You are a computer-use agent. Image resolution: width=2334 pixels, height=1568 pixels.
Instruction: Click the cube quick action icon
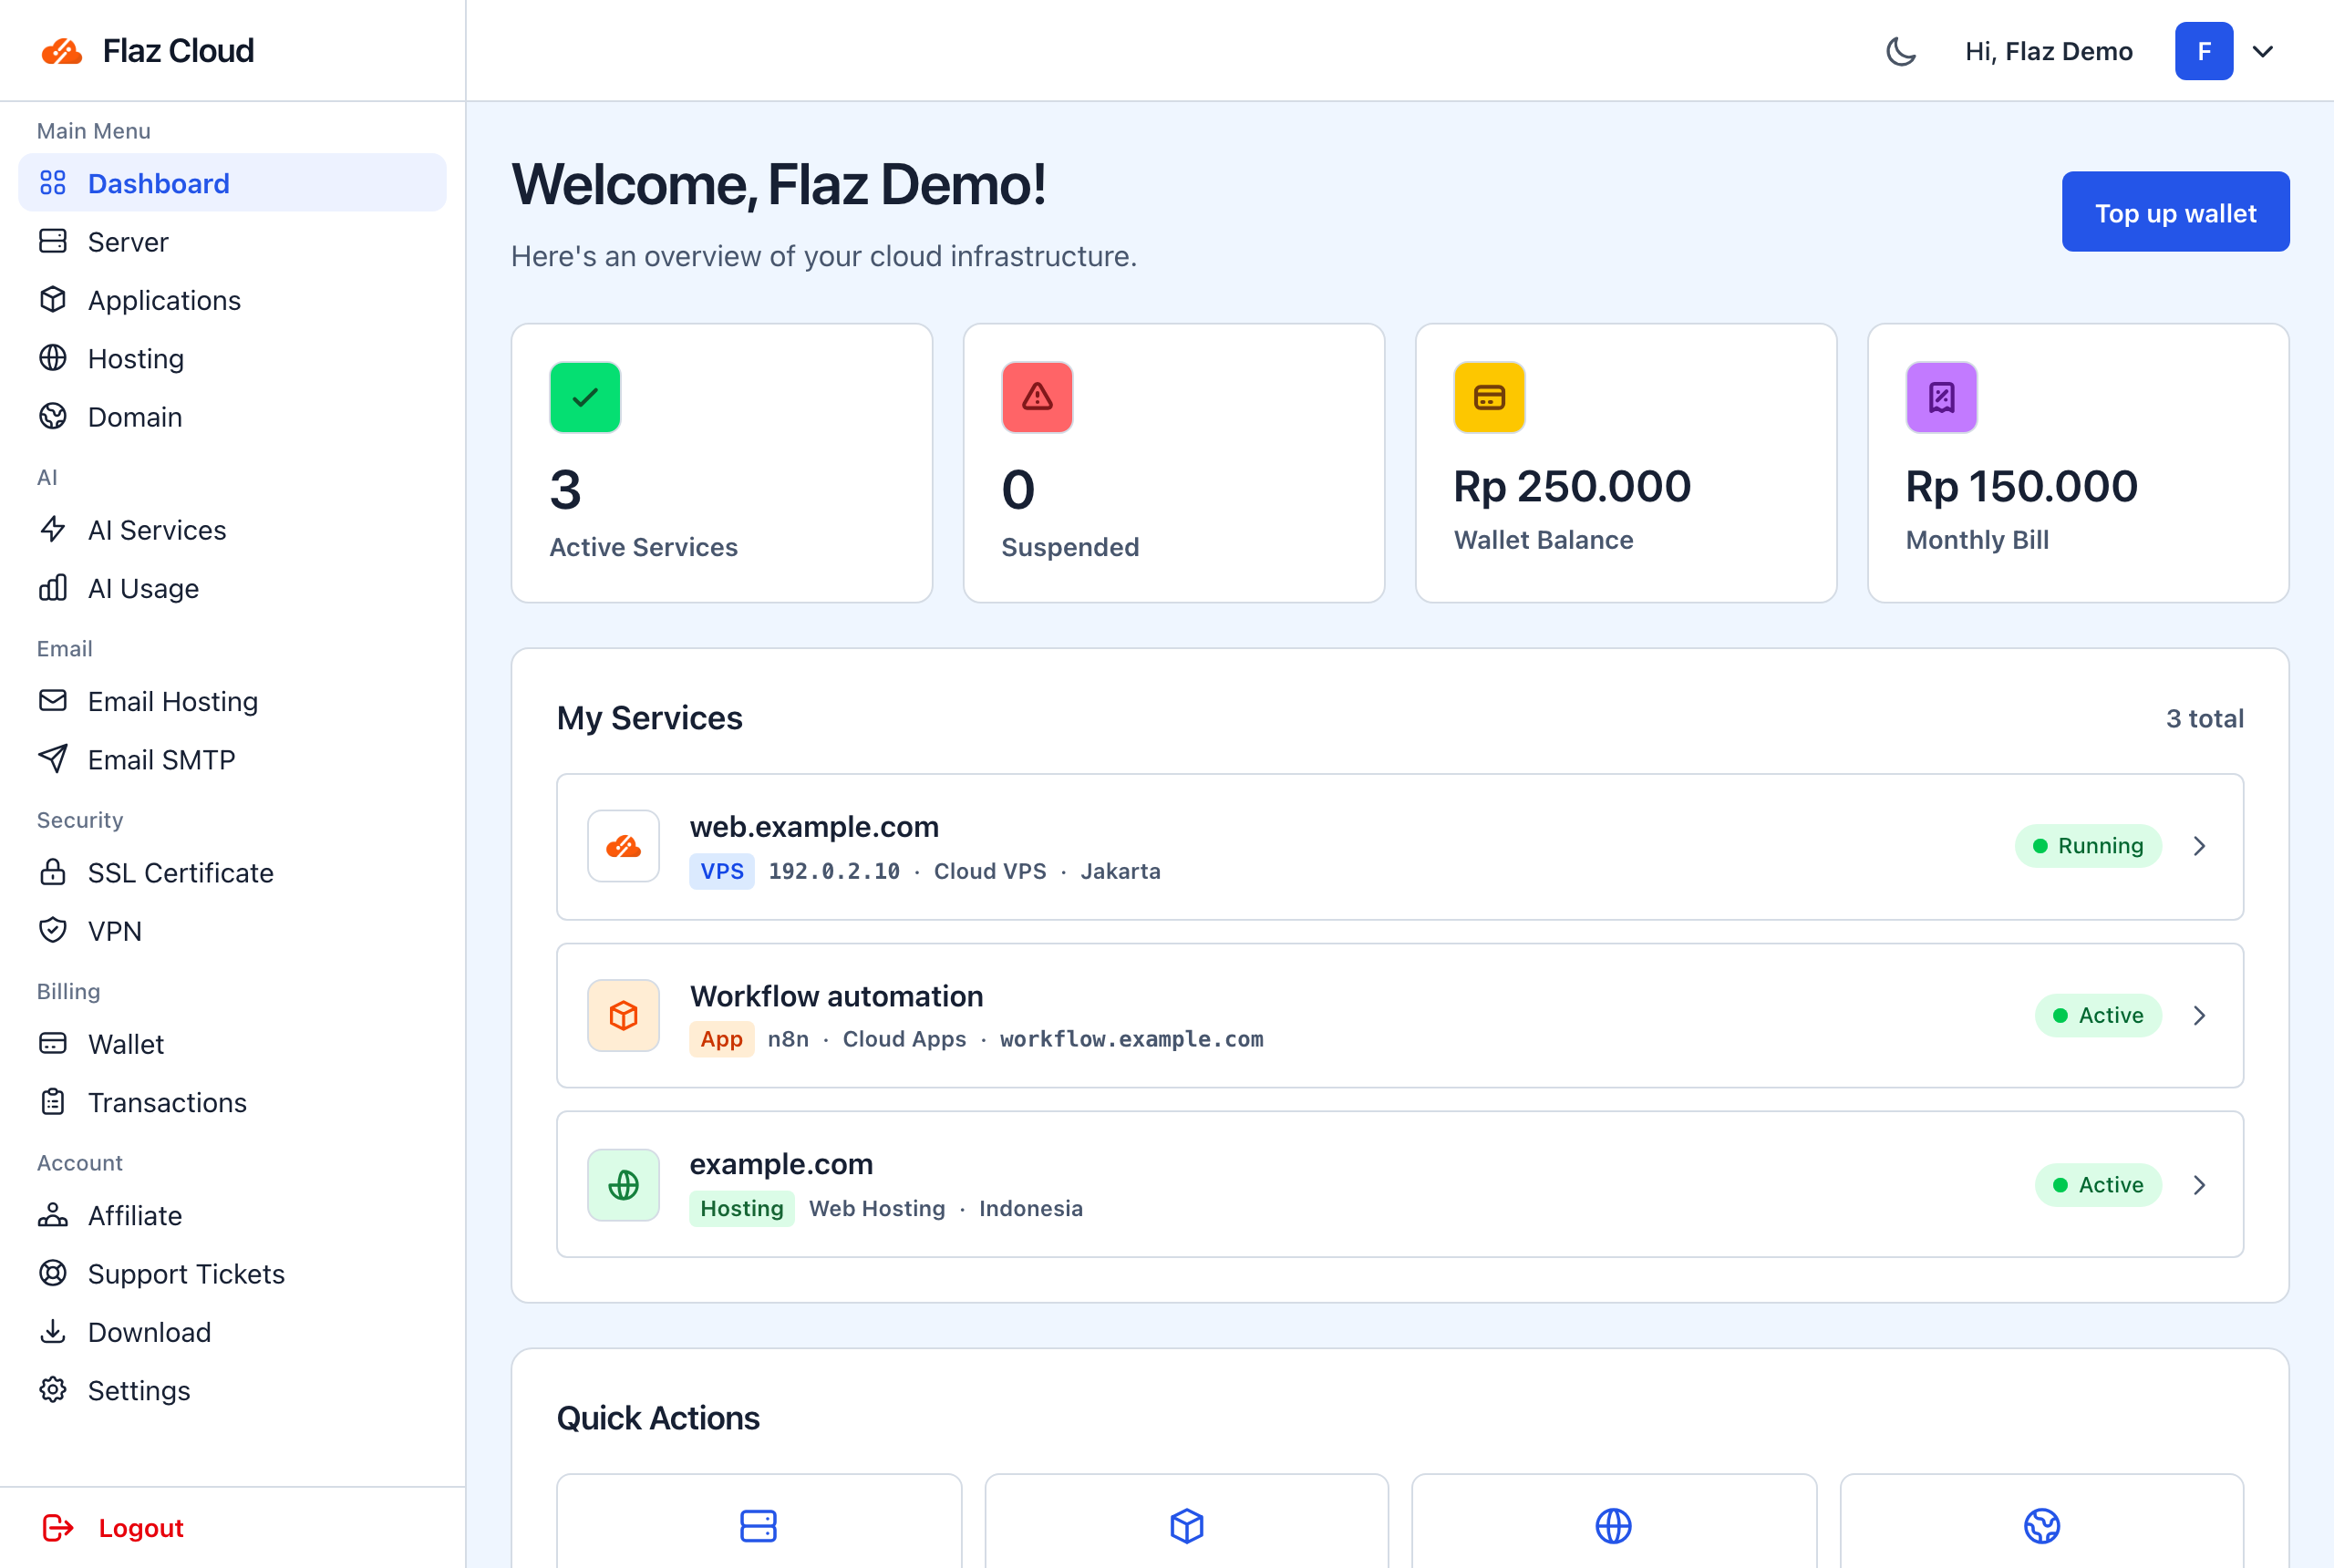pos(1186,1526)
